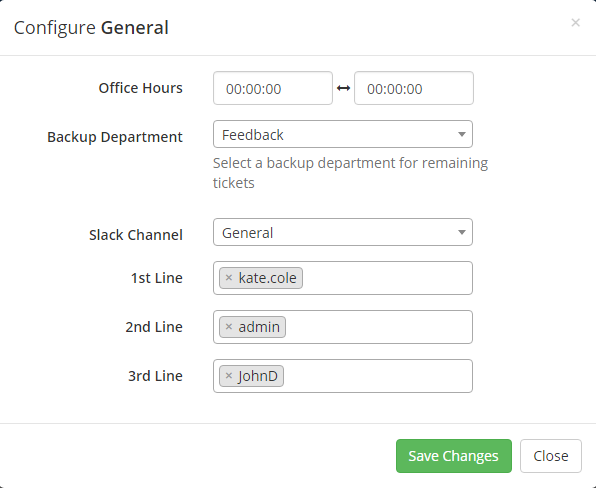Viewport: 596px width, 488px height.
Task: Click the Close button in footer
Action: (551, 456)
